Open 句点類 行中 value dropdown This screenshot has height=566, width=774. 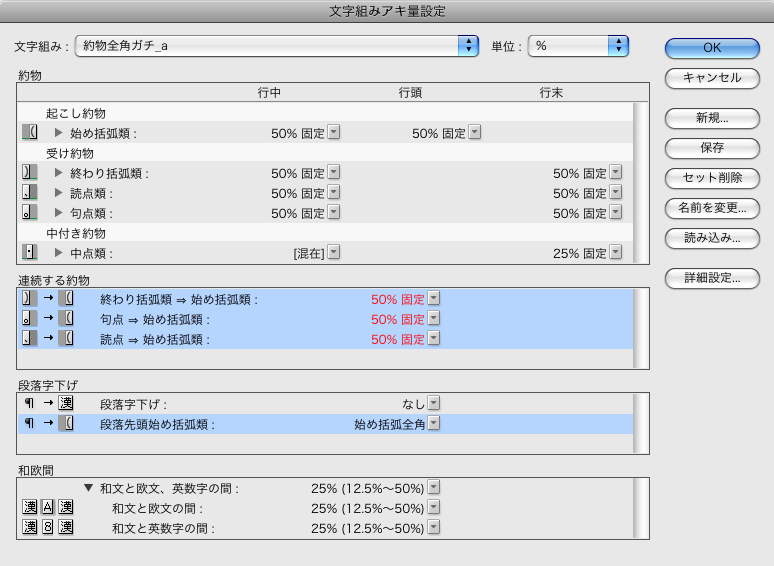(334, 212)
